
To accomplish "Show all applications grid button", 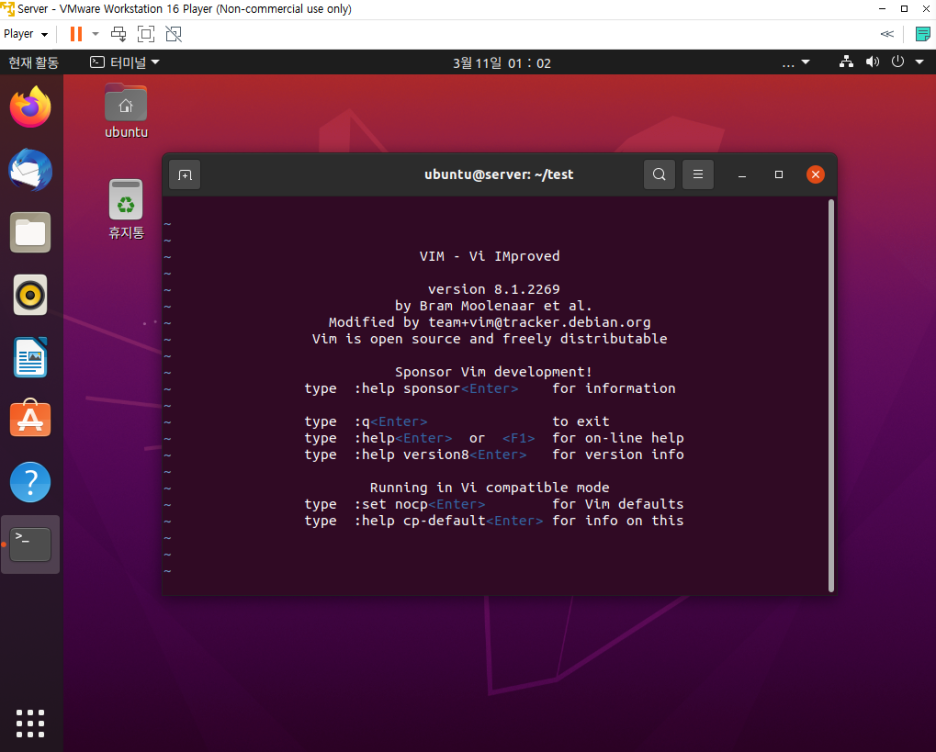I will tap(30, 724).
